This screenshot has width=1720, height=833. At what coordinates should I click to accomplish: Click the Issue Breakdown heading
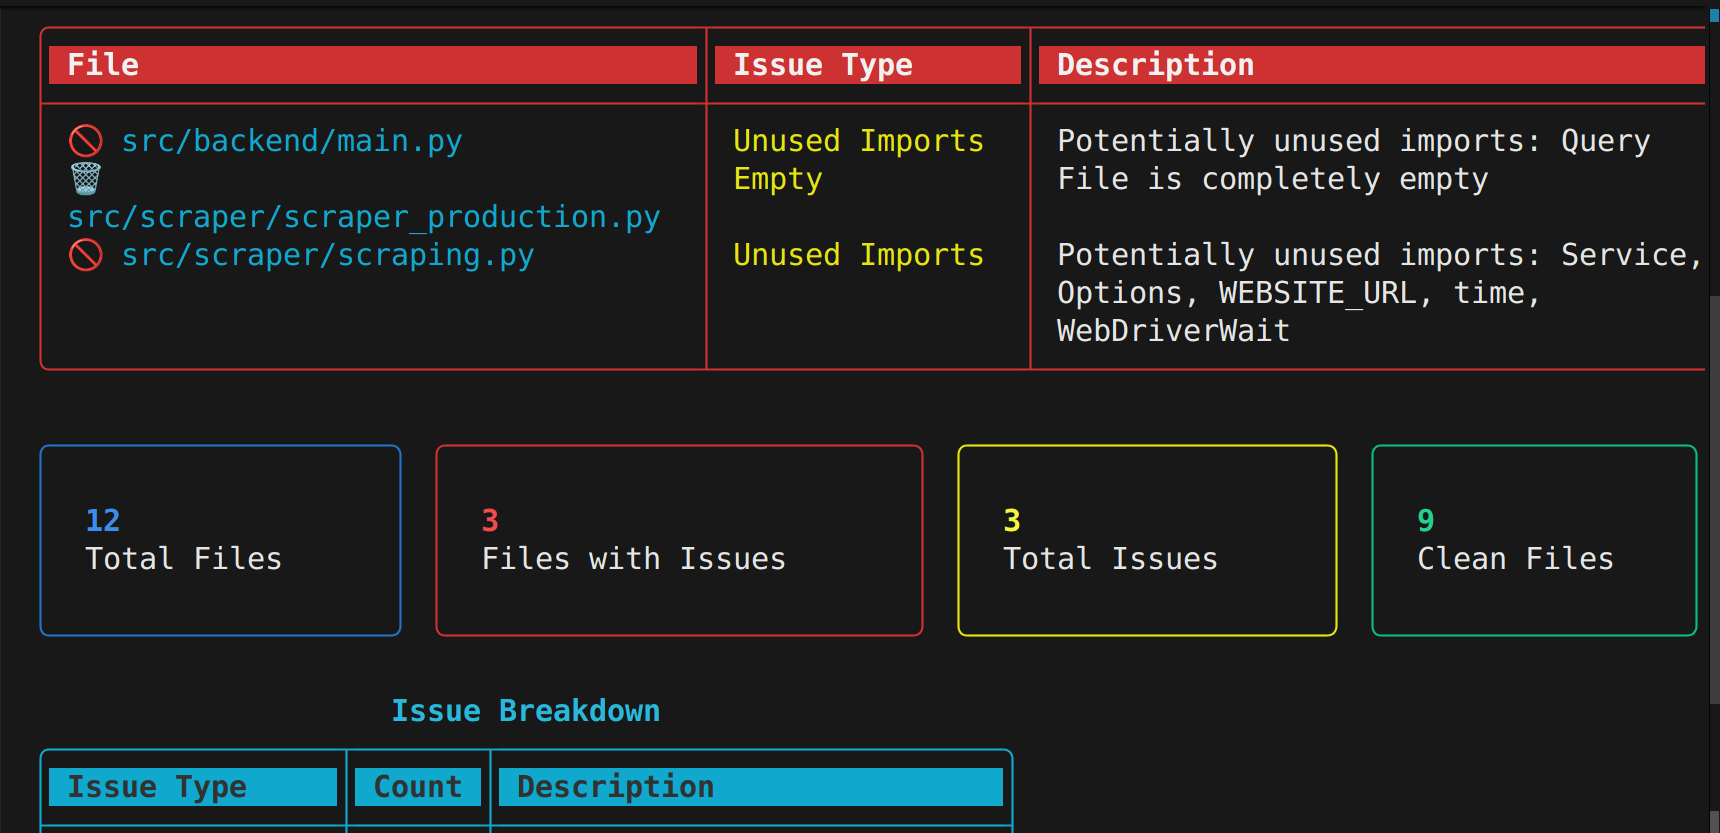[x=525, y=711]
